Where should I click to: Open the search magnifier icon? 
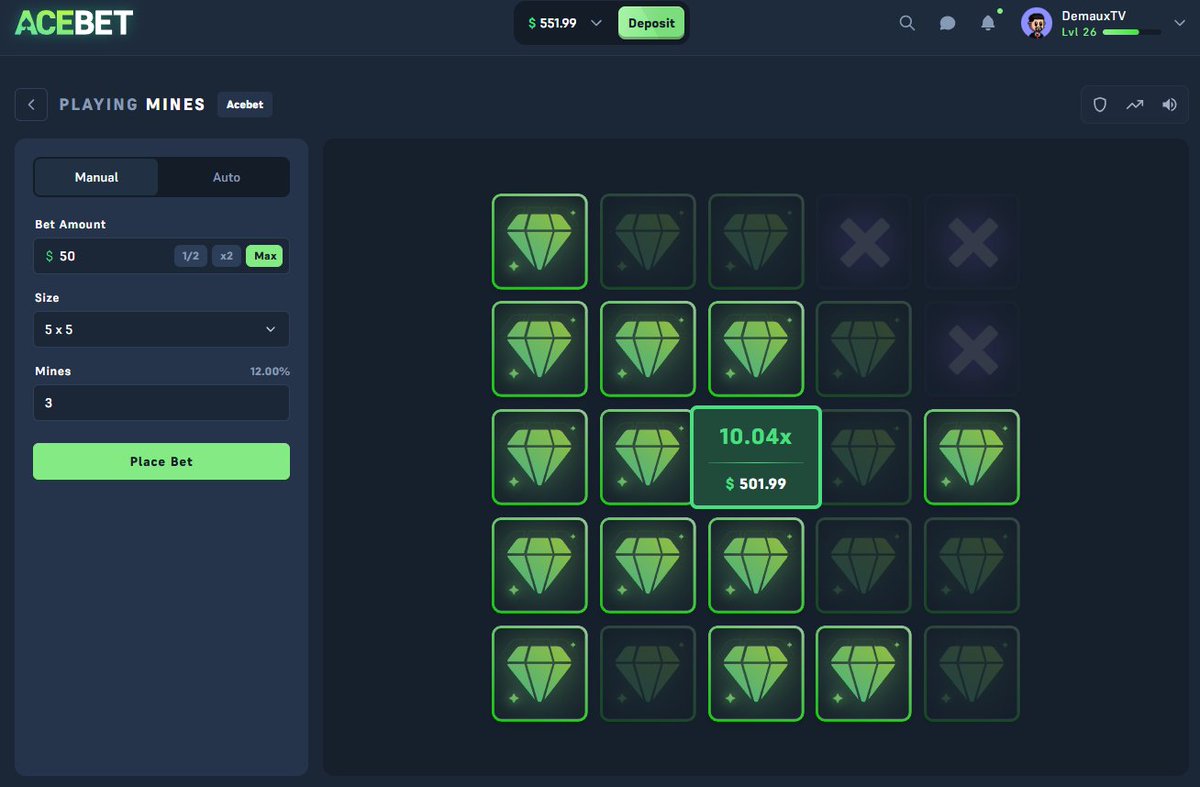pos(907,23)
